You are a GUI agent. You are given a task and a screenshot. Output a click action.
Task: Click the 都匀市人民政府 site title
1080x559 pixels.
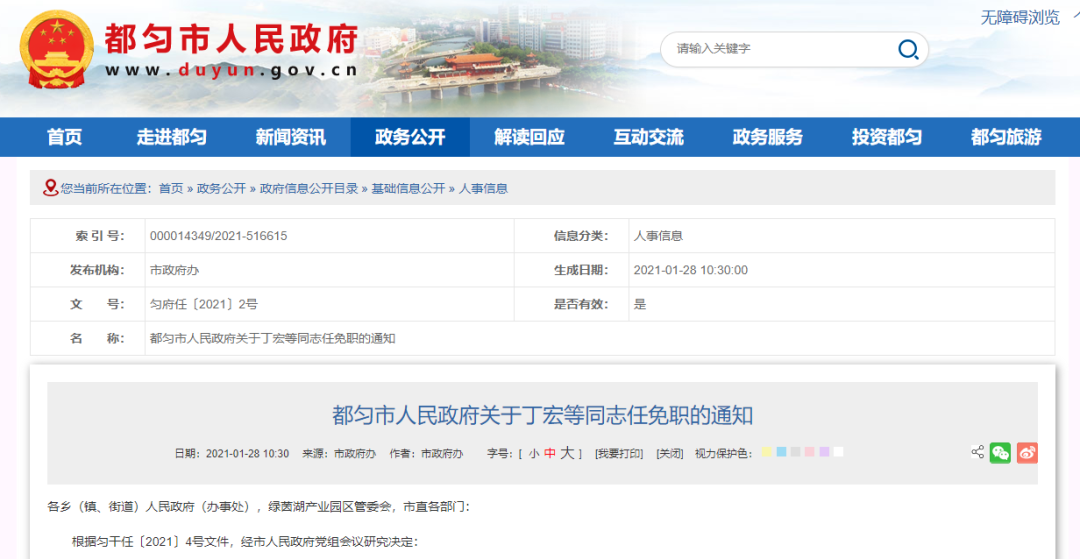[x=231, y=39]
